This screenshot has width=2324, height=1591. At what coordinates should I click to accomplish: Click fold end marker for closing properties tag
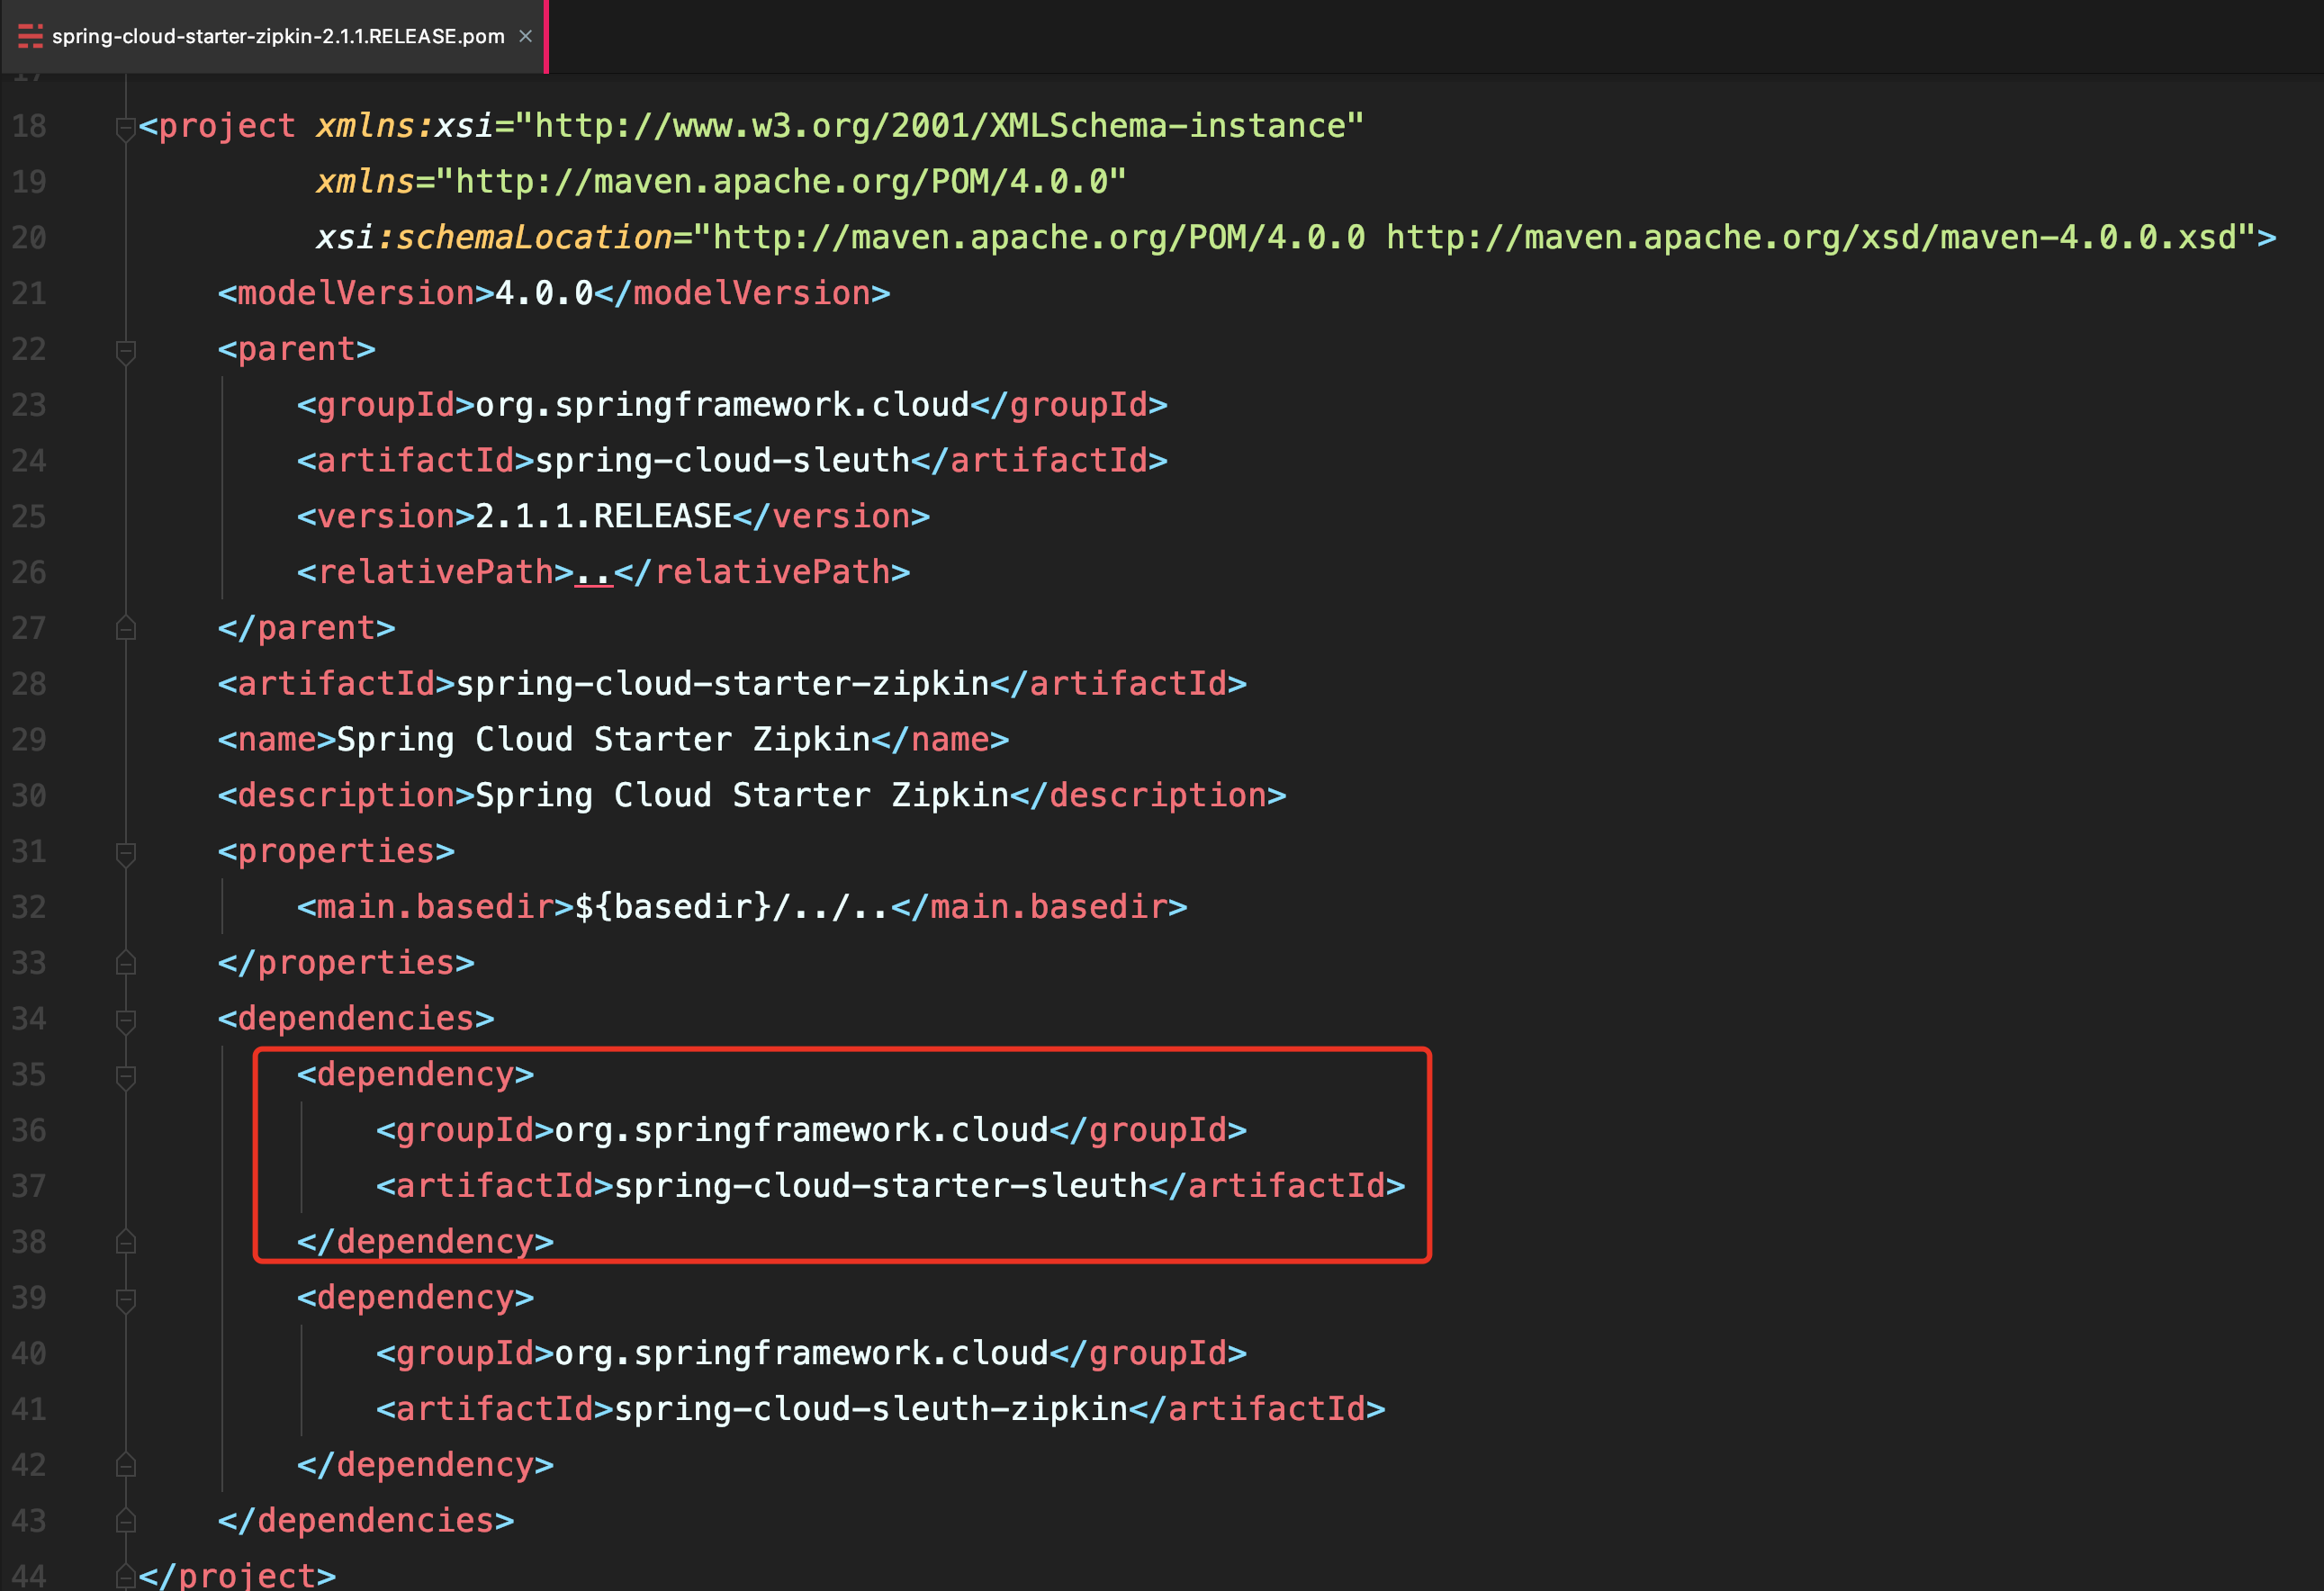click(125, 963)
